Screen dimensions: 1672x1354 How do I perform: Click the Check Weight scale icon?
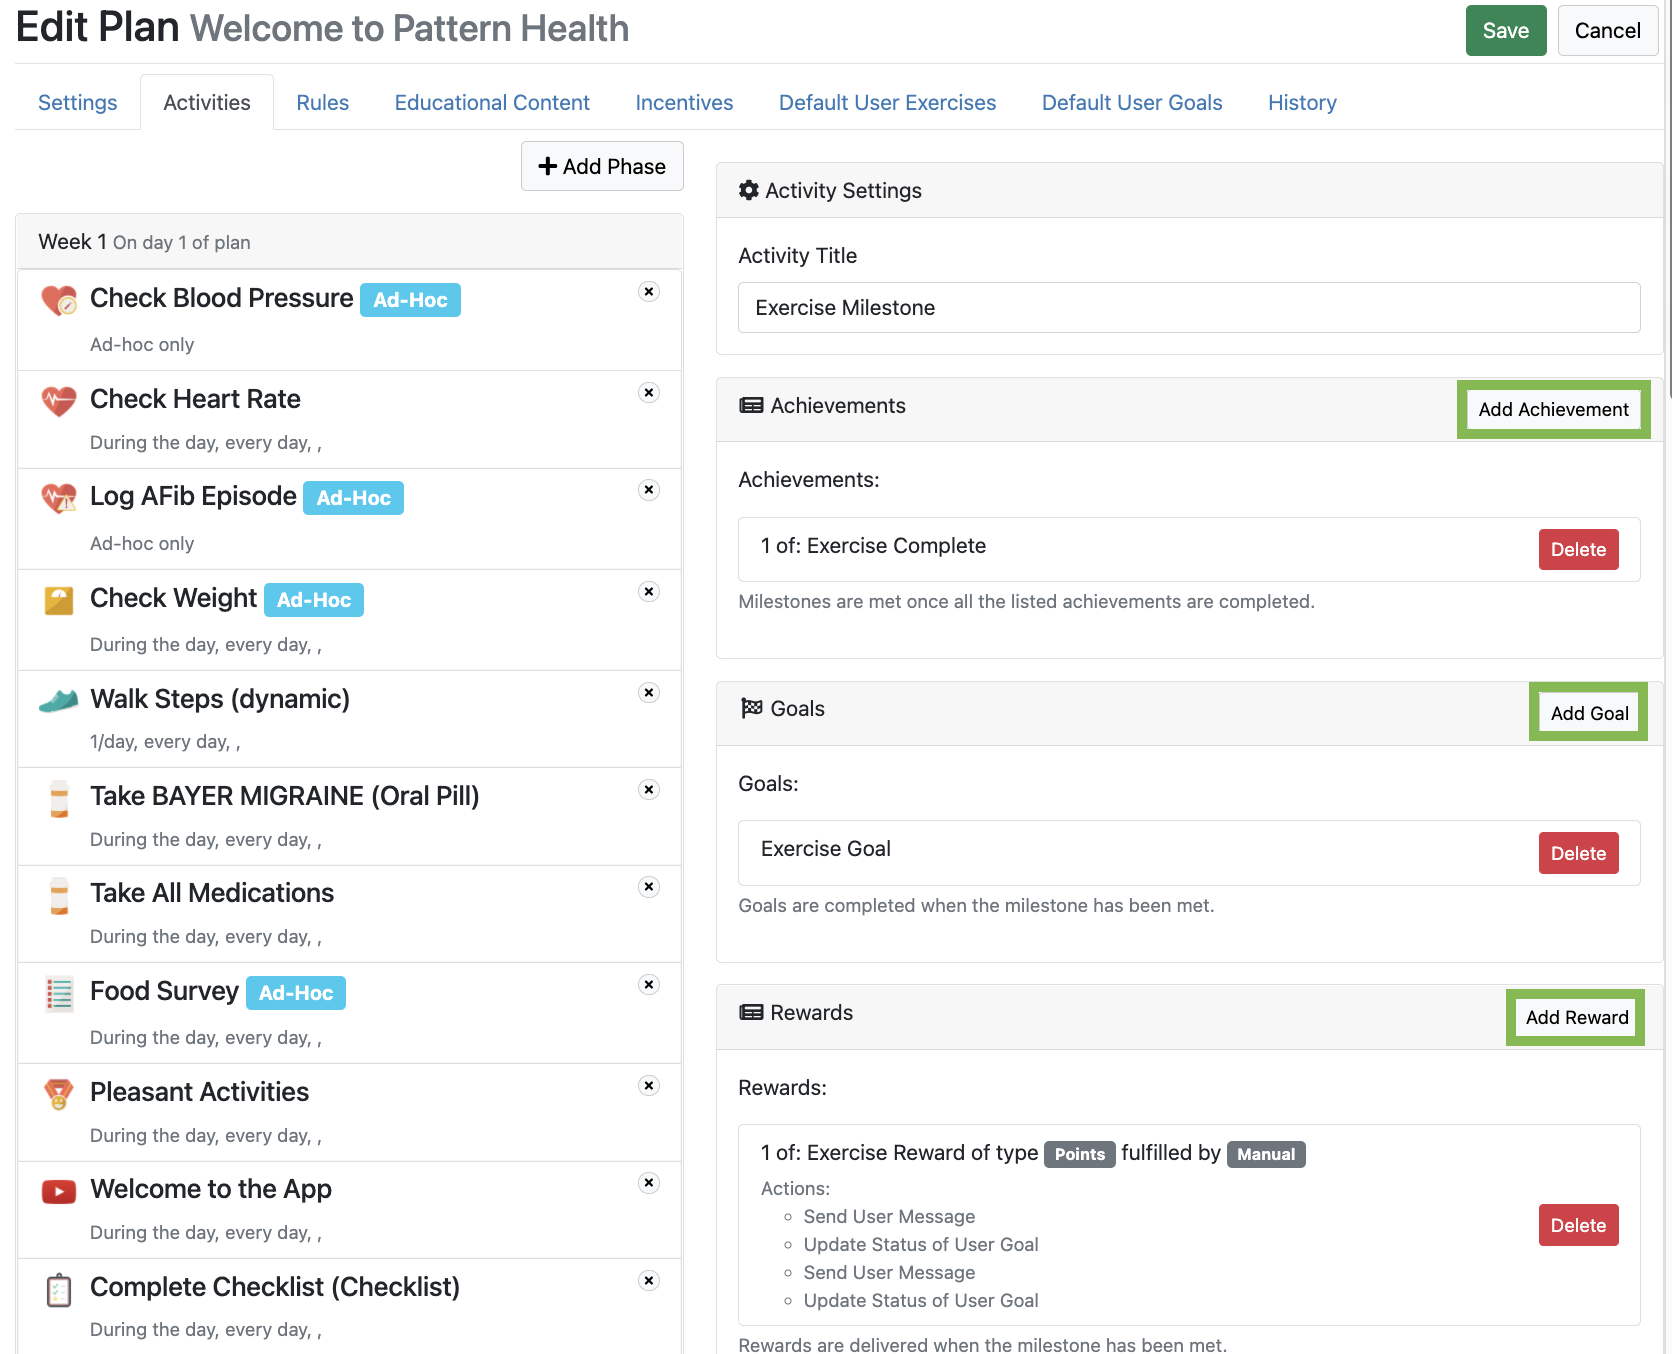(59, 600)
